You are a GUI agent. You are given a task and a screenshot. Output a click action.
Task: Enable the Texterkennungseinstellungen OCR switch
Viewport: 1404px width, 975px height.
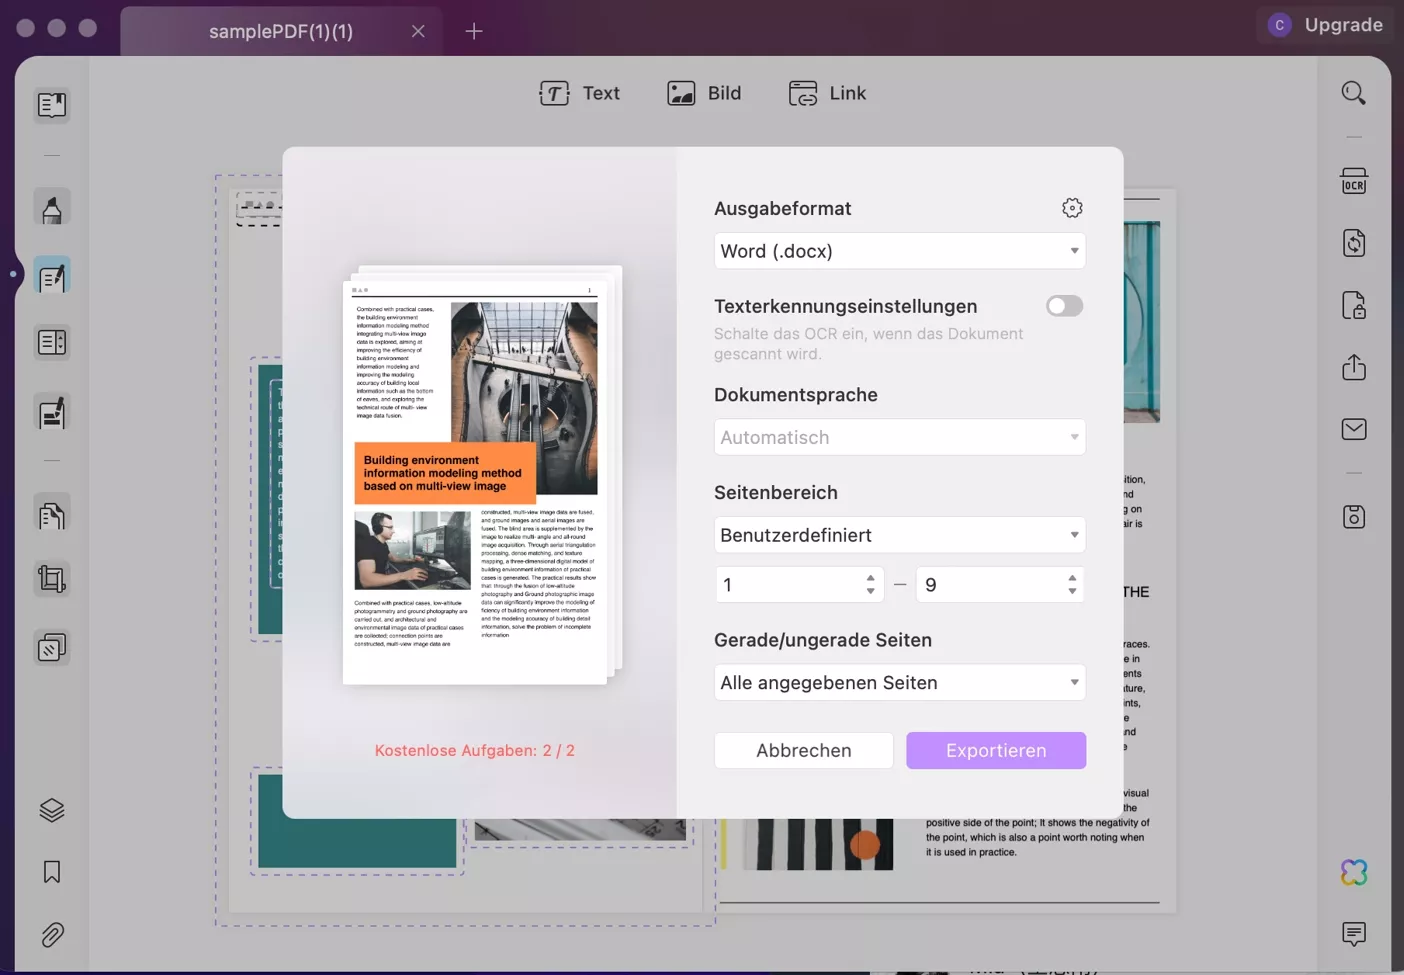1063,305
